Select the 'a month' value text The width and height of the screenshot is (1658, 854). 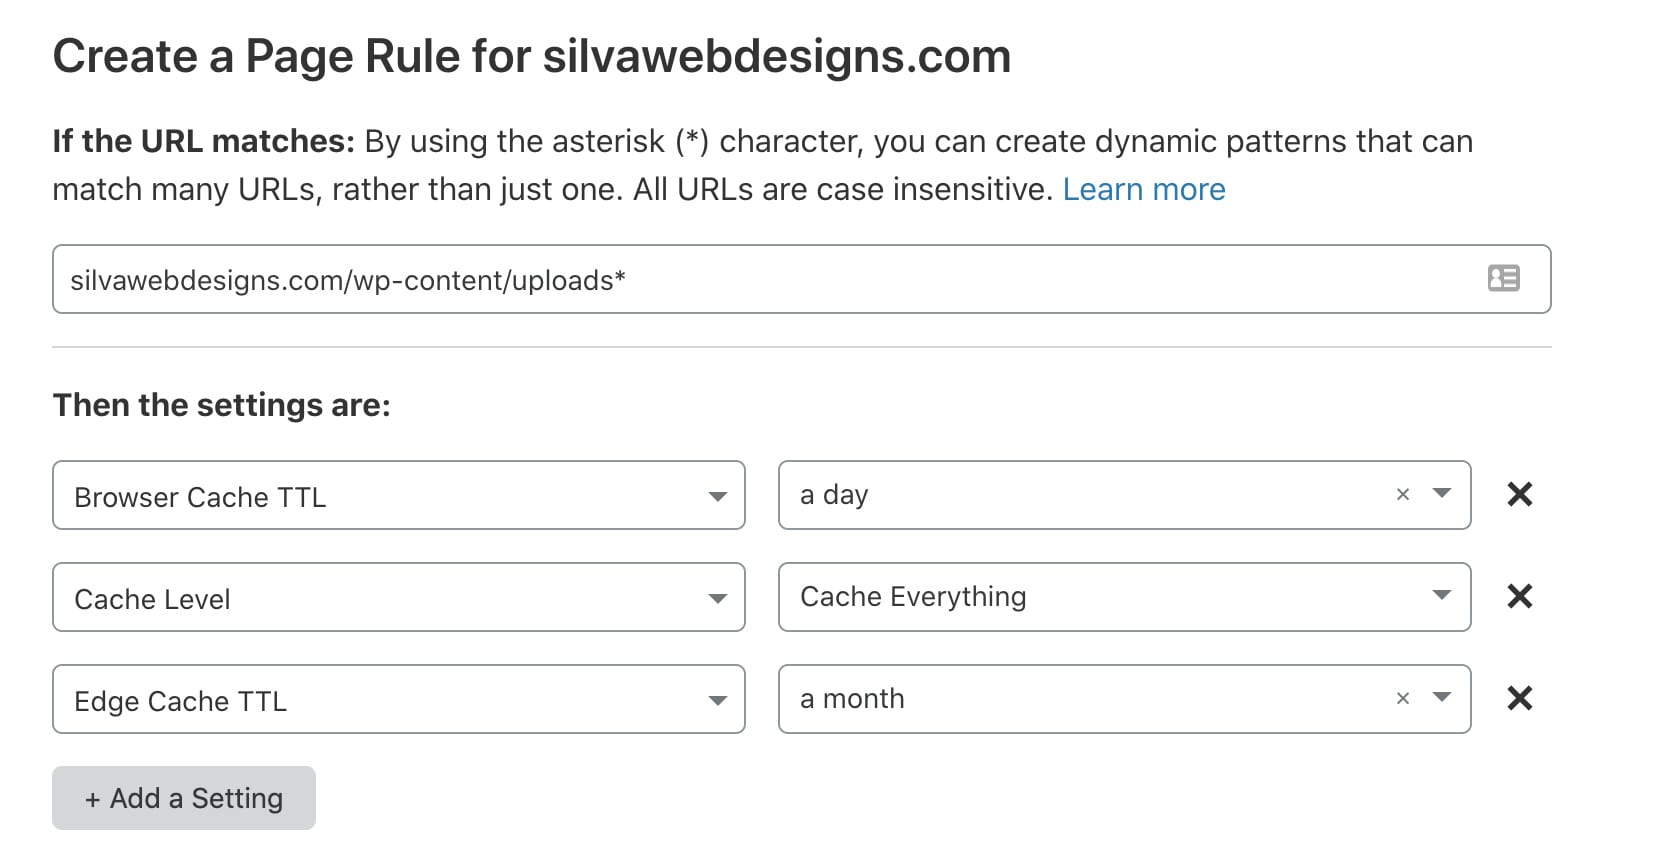coord(852,698)
